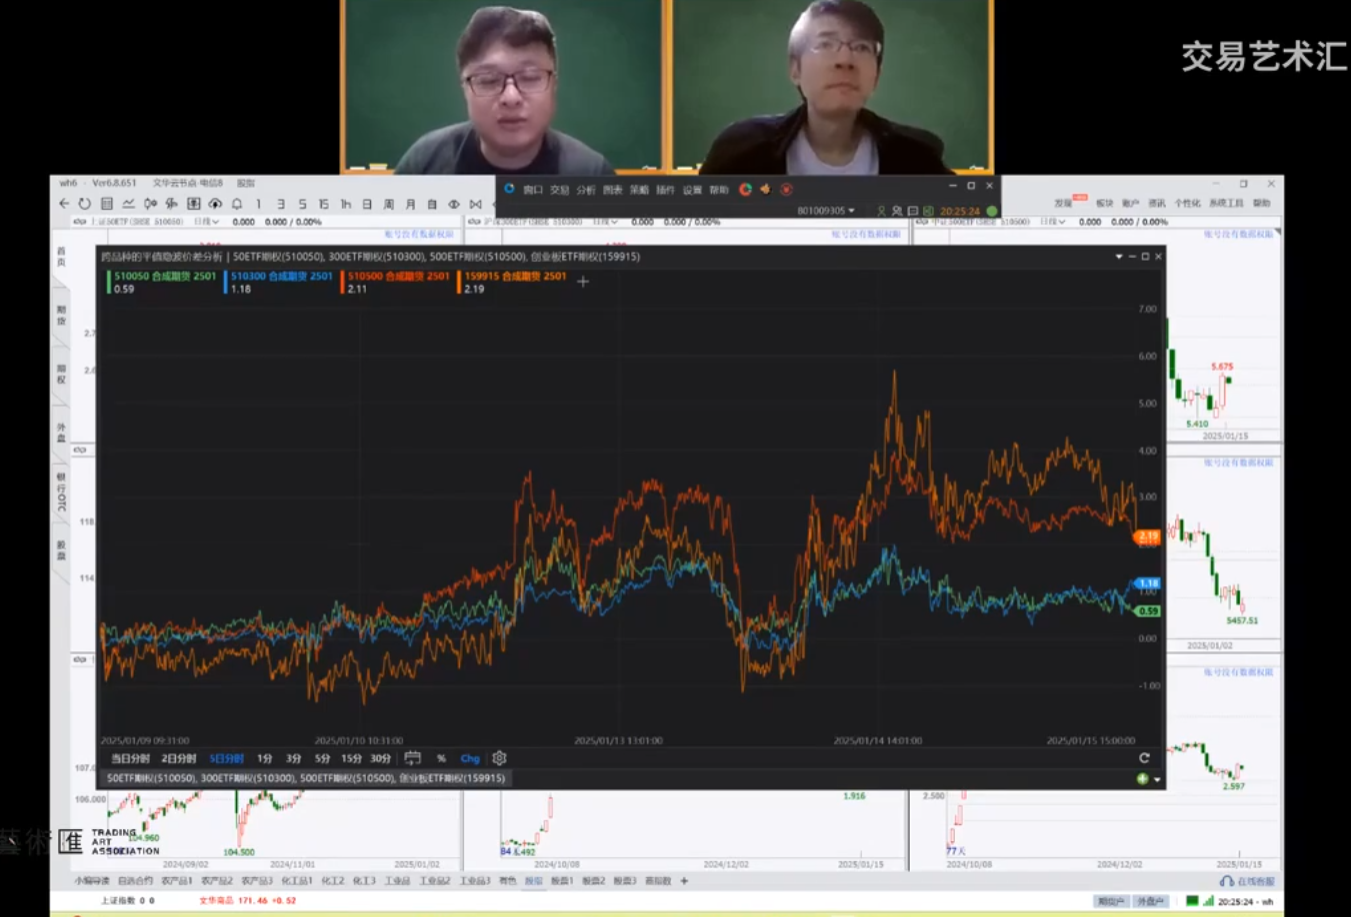This screenshot has height=917, width=1351.
Task: Click the green add icon at the chart's bottom right
Action: click(x=1142, y=779)
